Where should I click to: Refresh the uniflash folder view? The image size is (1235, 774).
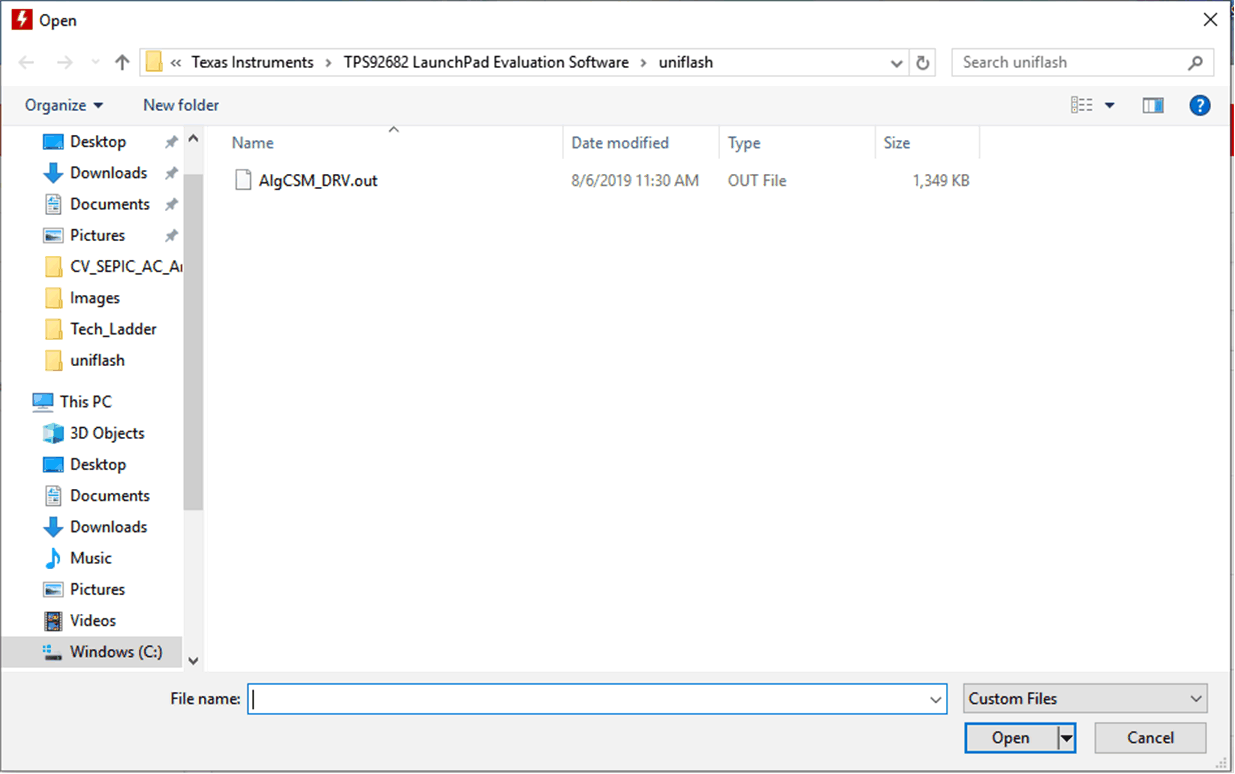(x=921, y=62)
